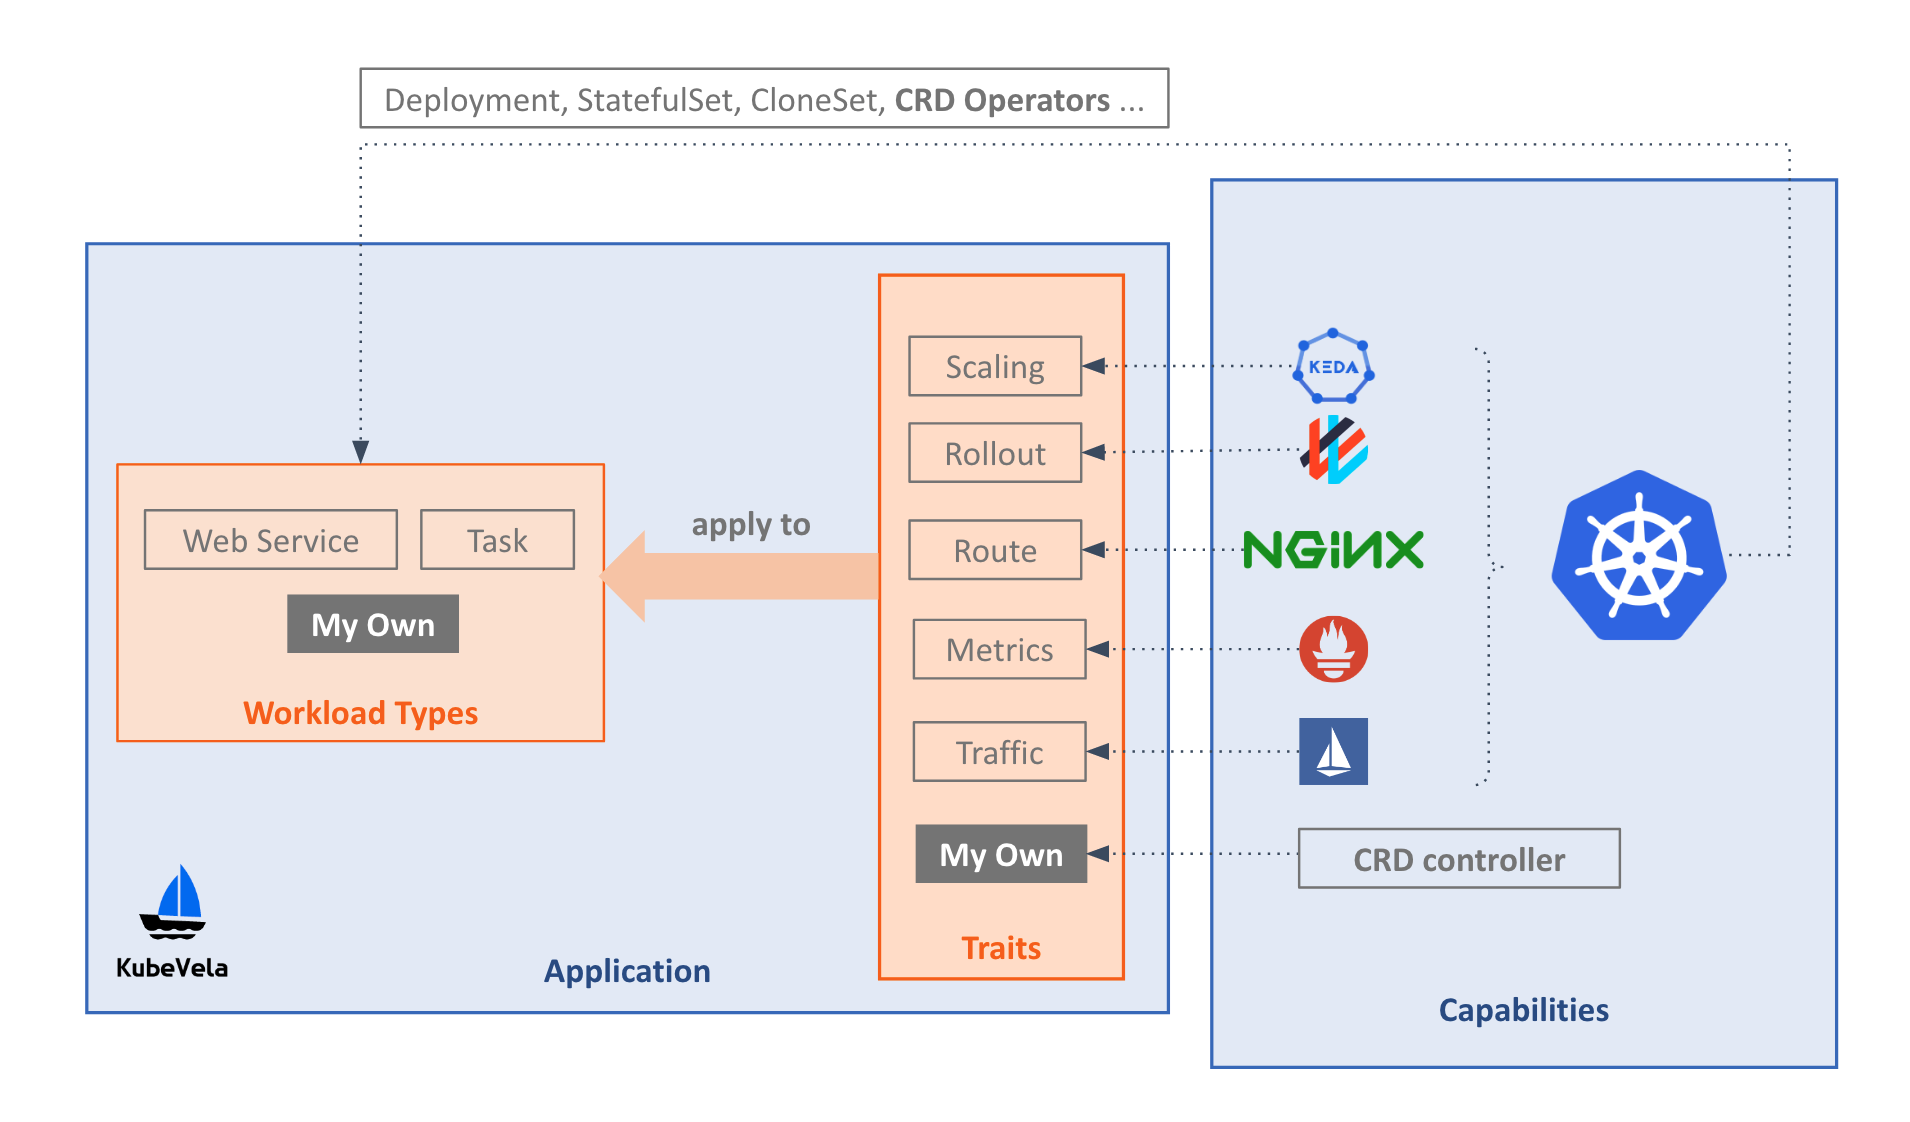Click the red Prometheus flame icon

tap(1333, 649)
